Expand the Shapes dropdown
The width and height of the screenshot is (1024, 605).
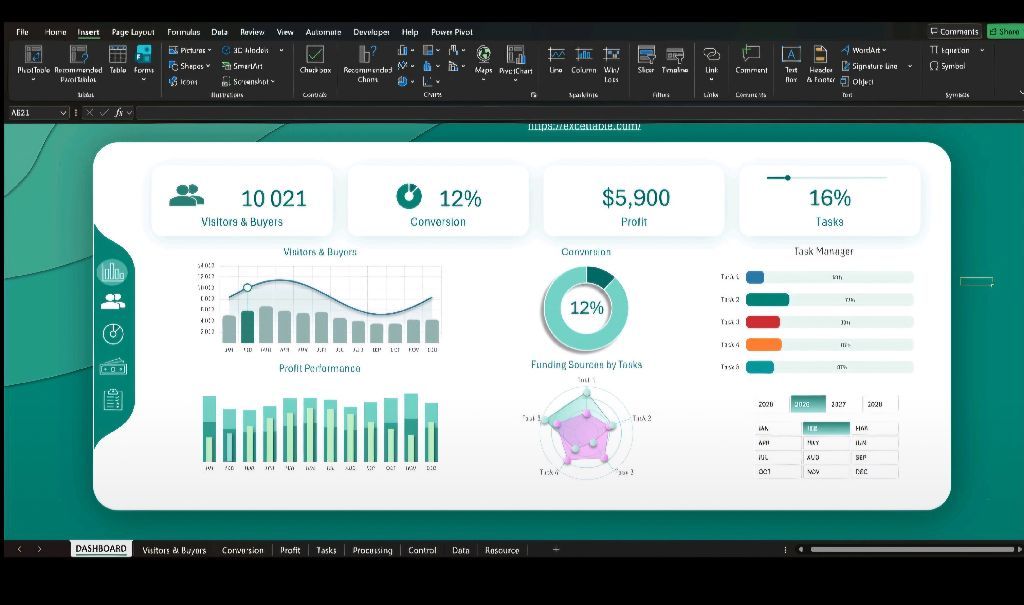point(190,66)
